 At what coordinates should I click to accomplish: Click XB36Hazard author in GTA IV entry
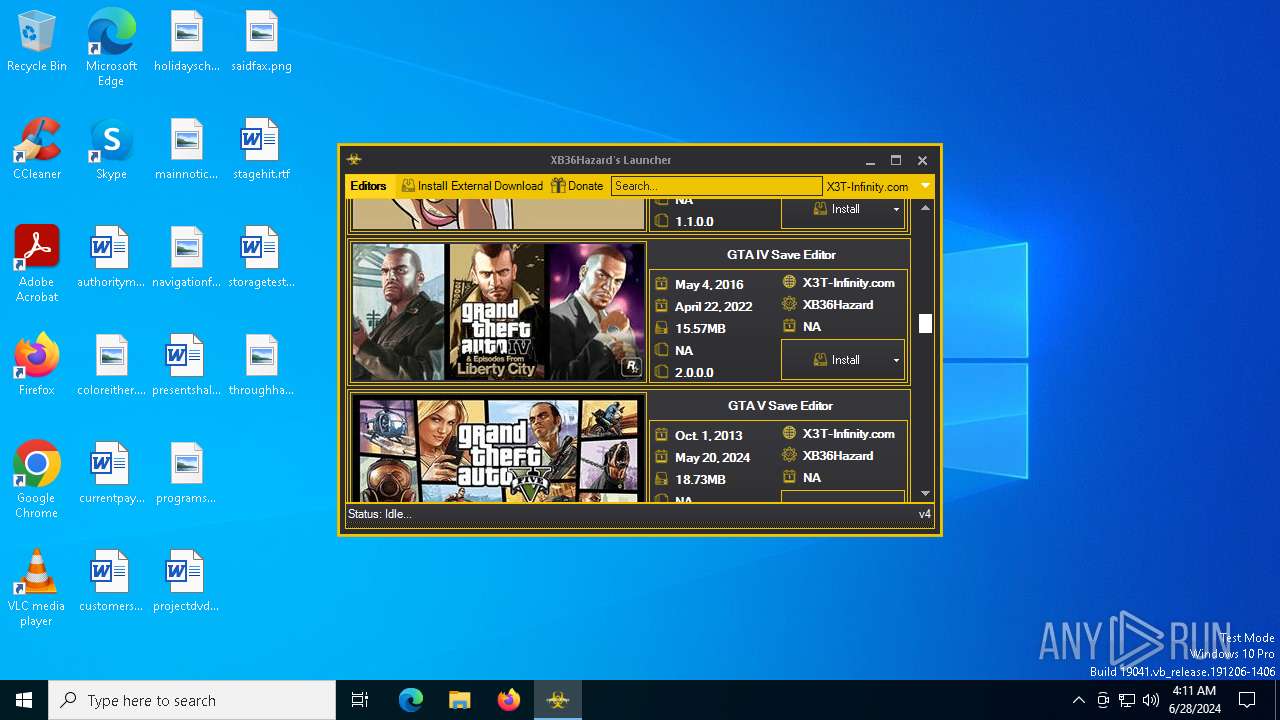click(x=838, y=305)
